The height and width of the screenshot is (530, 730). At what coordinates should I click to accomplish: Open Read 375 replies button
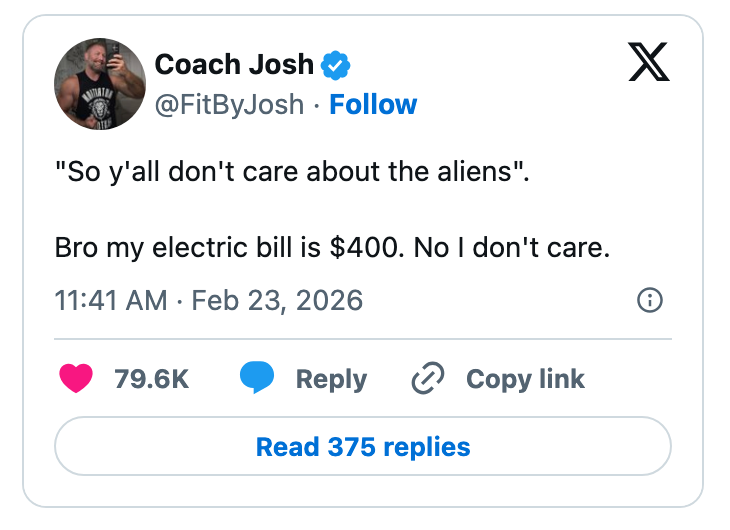pos(363,446)
